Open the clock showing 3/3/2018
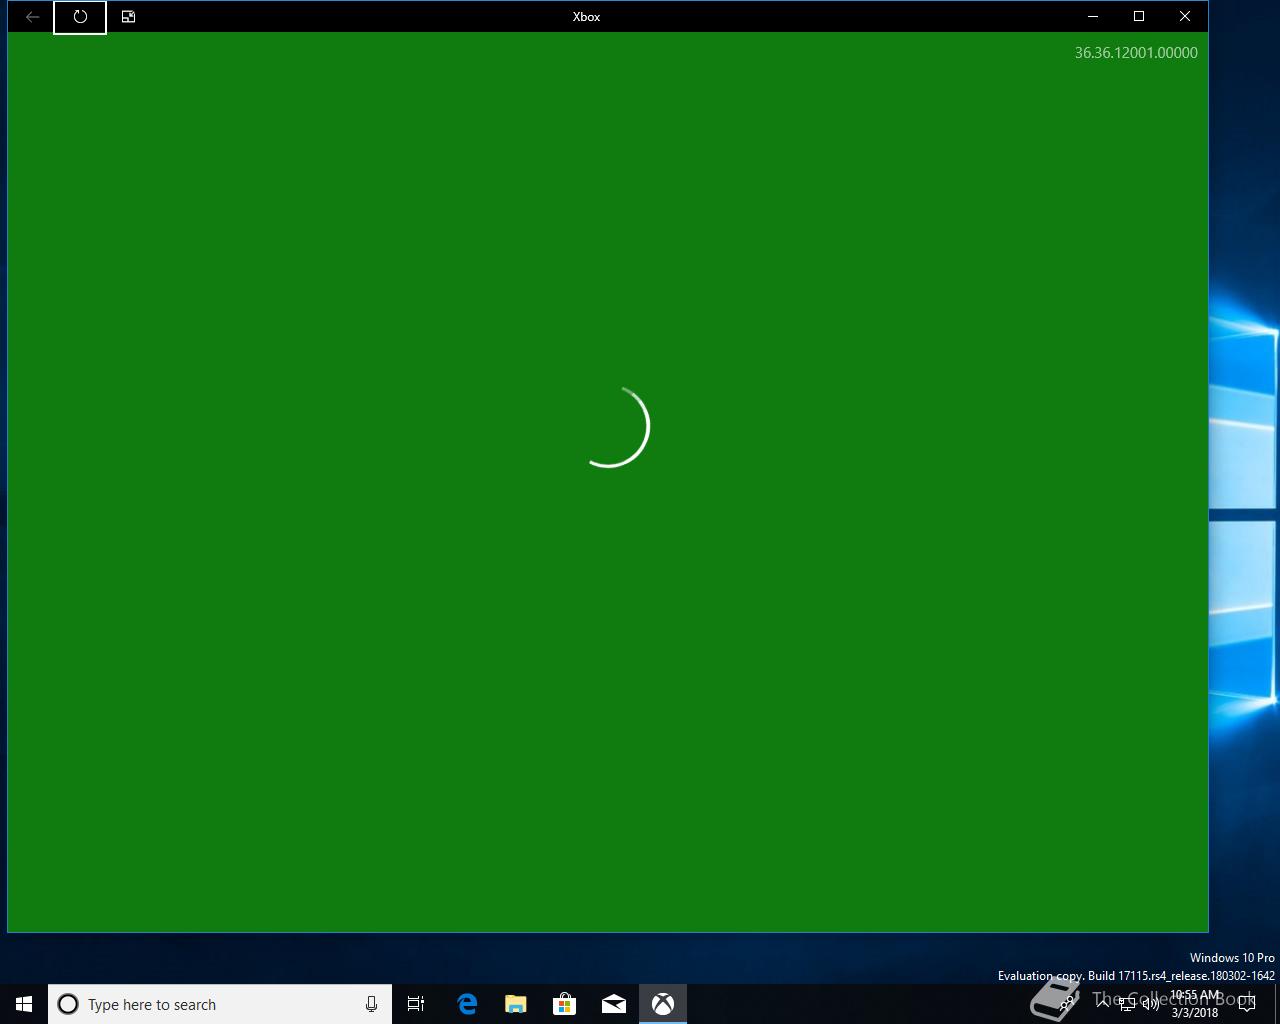 (x=1195, y=1004)
